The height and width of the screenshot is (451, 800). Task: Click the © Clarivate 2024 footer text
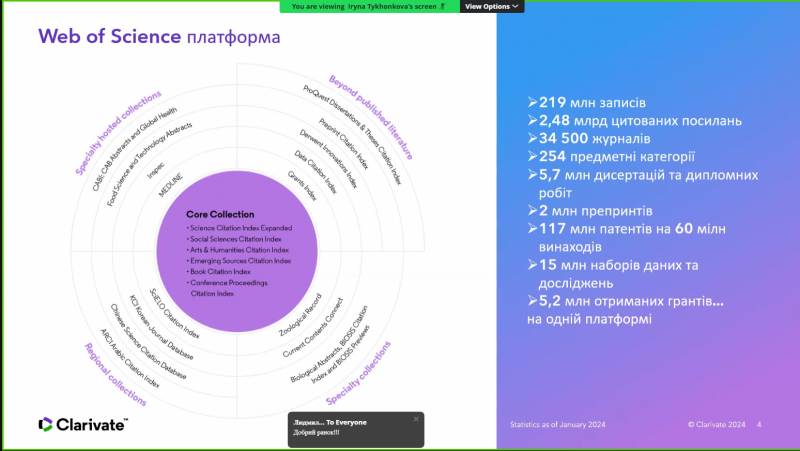[x=716, y=424]
